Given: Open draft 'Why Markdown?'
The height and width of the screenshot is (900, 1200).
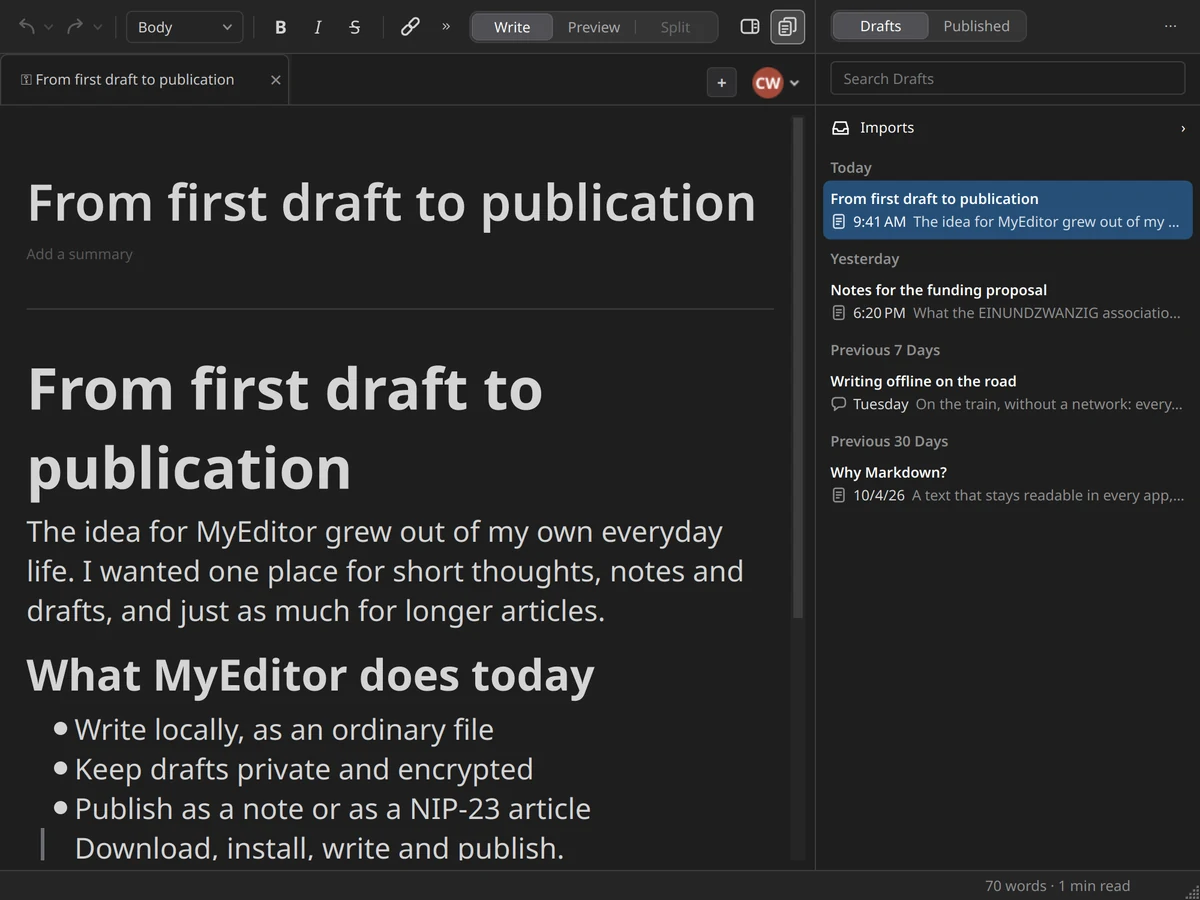Looking at the screenshot, I should click(x=1008, y=483).
